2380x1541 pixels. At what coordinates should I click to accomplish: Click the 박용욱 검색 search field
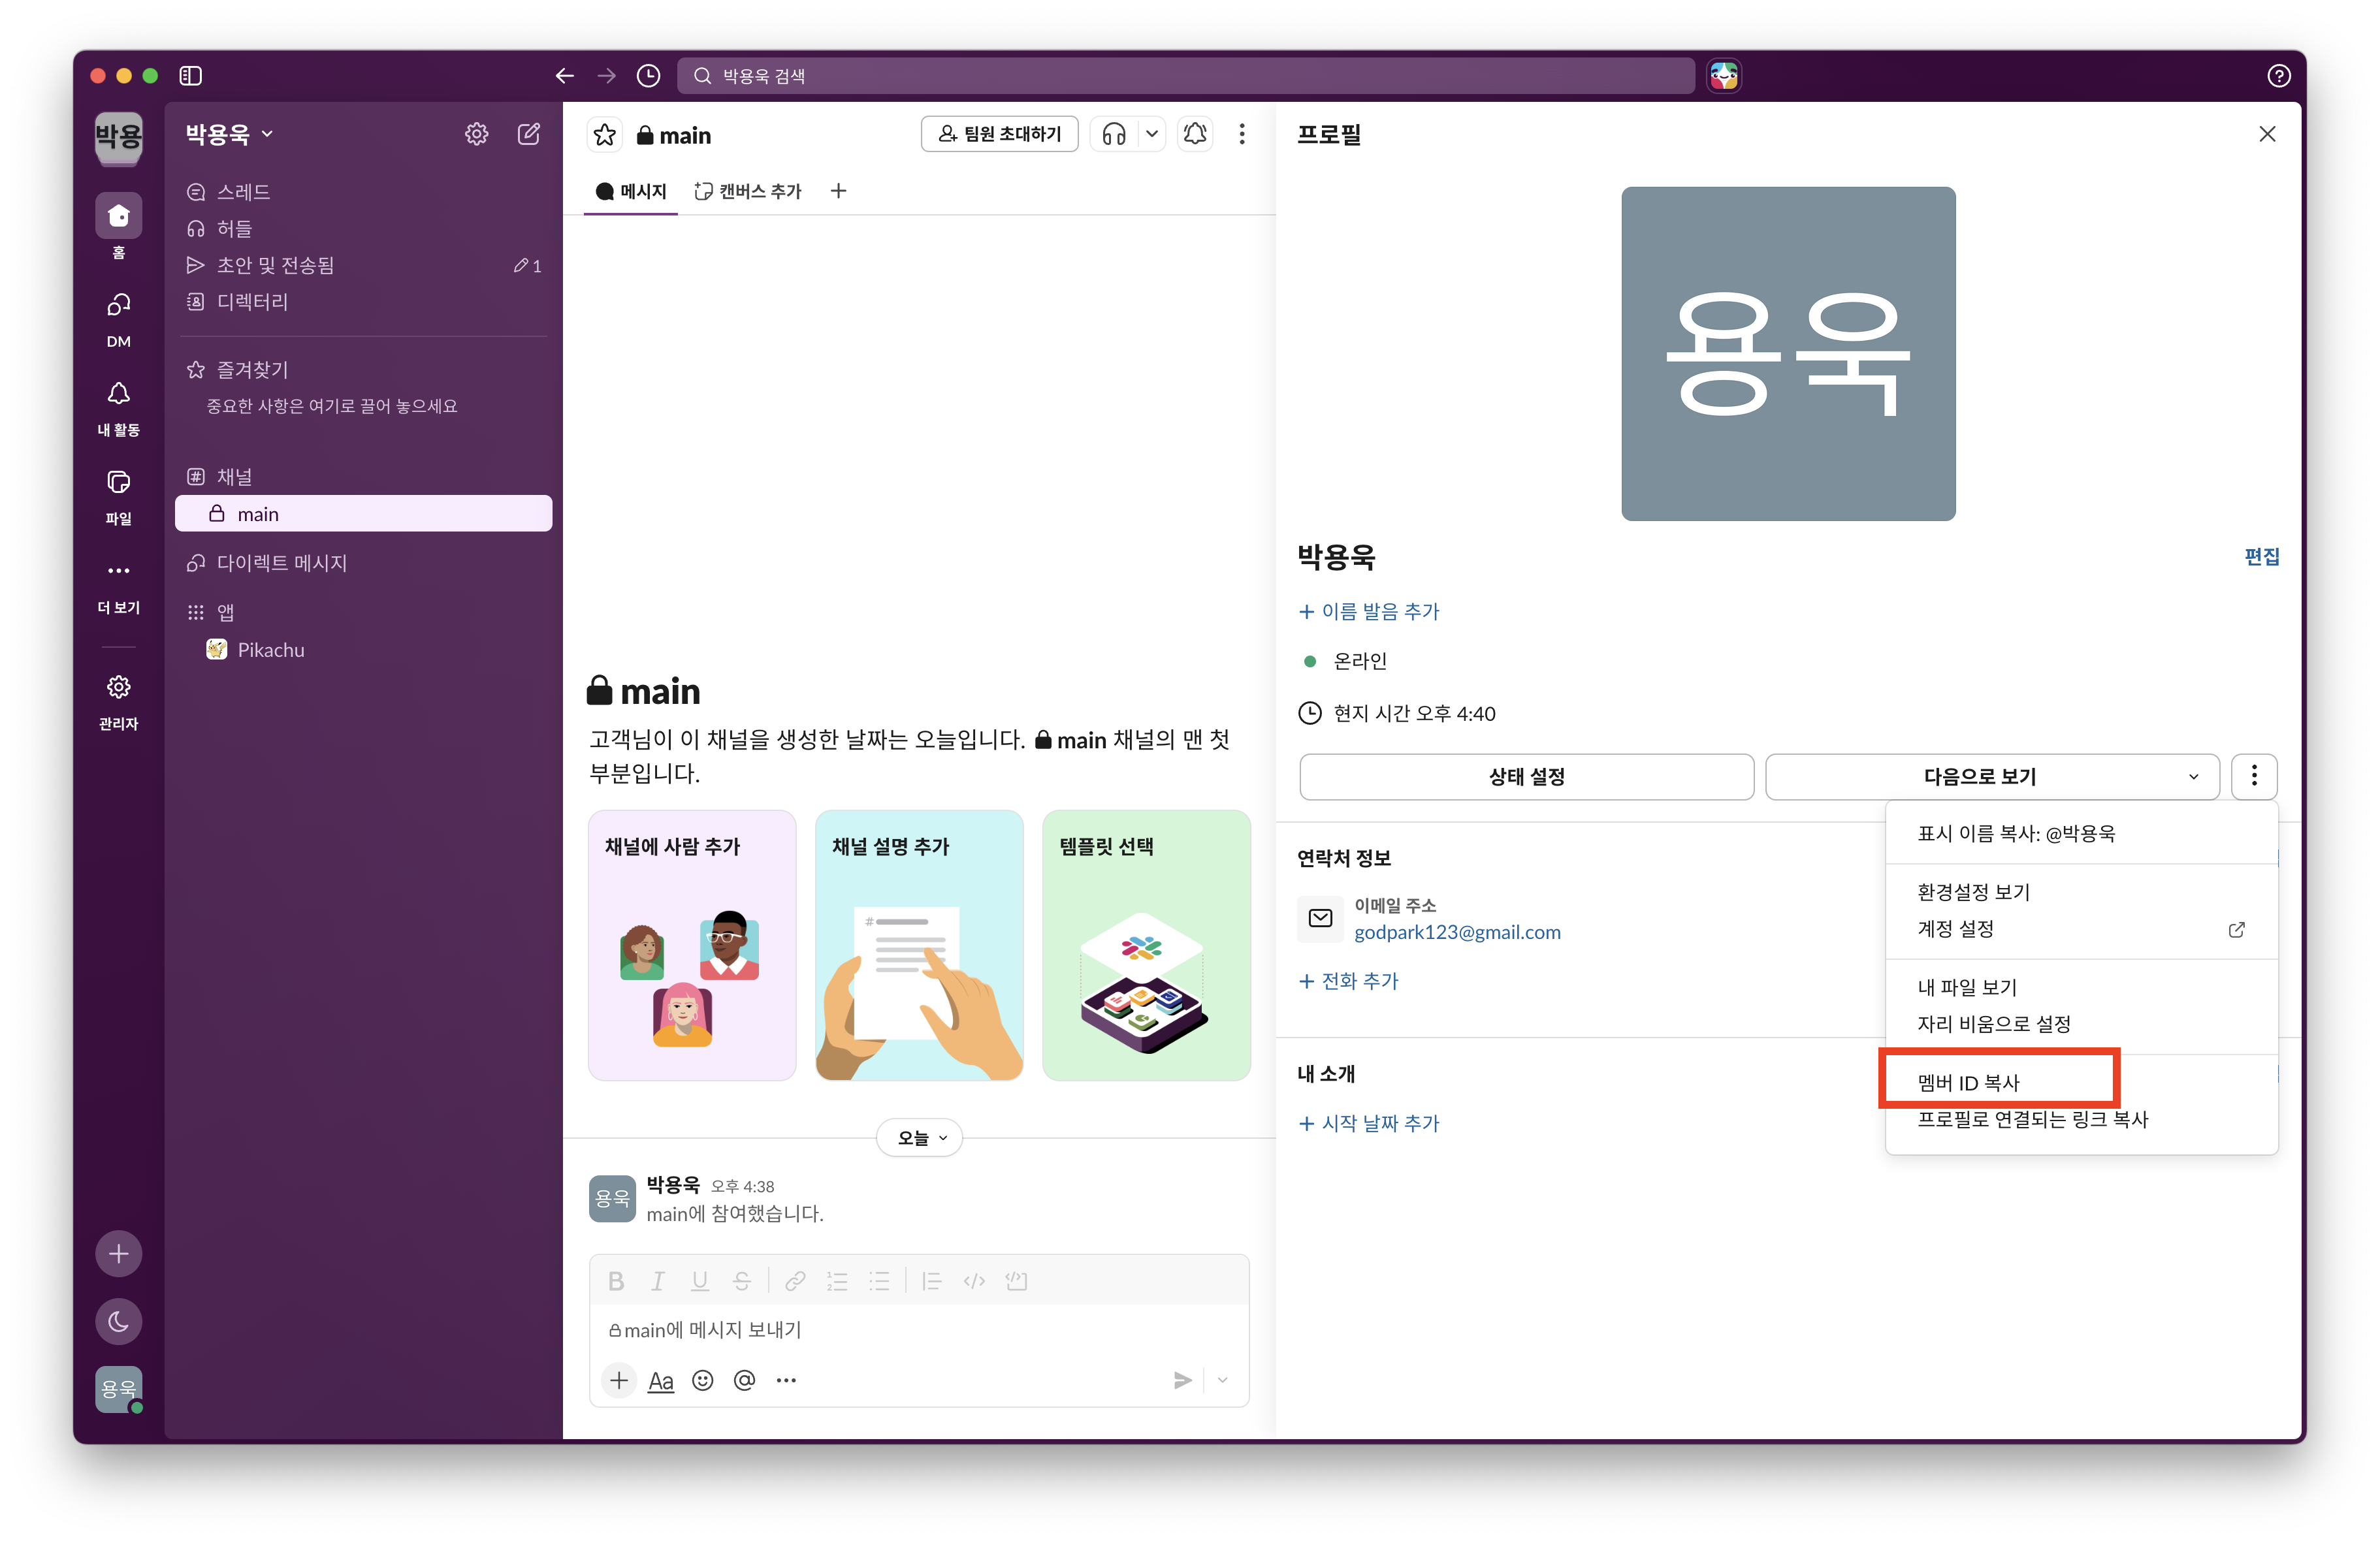[1186, 75]
